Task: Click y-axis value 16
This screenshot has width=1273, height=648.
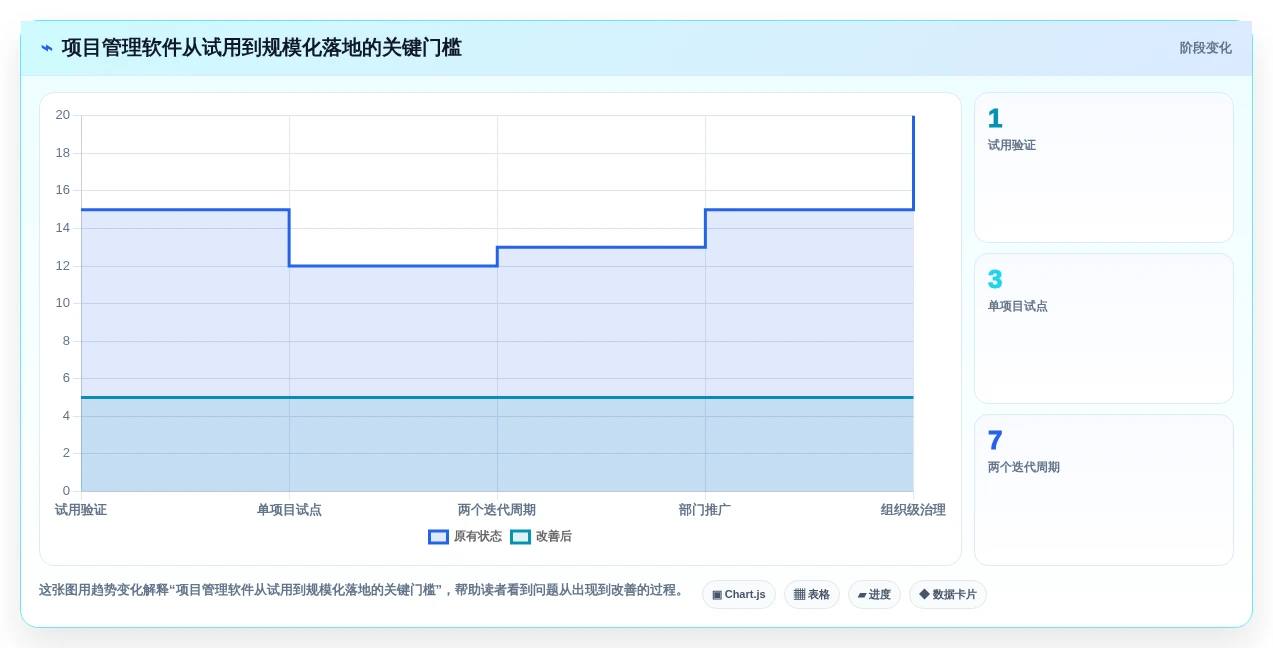Action: 63,190
